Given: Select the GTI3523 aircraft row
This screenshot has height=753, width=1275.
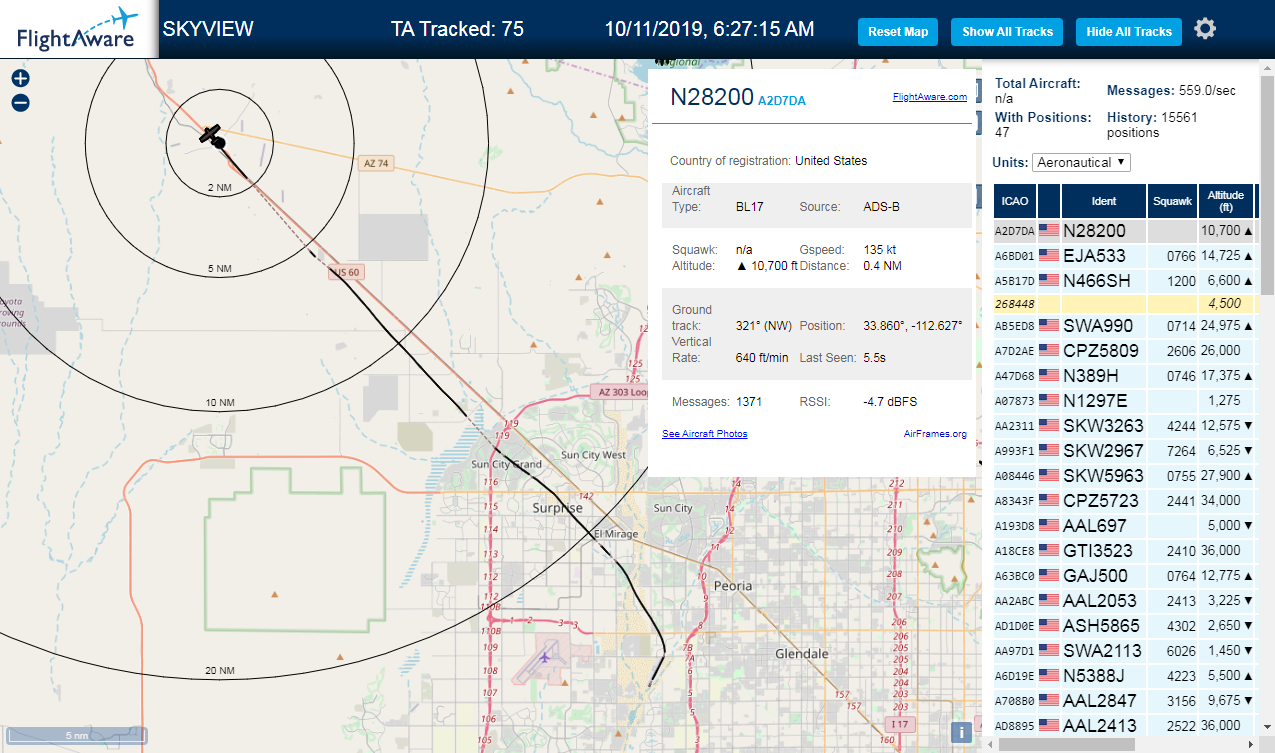Looking at the screenshot, I should (x=1124, y=551).
